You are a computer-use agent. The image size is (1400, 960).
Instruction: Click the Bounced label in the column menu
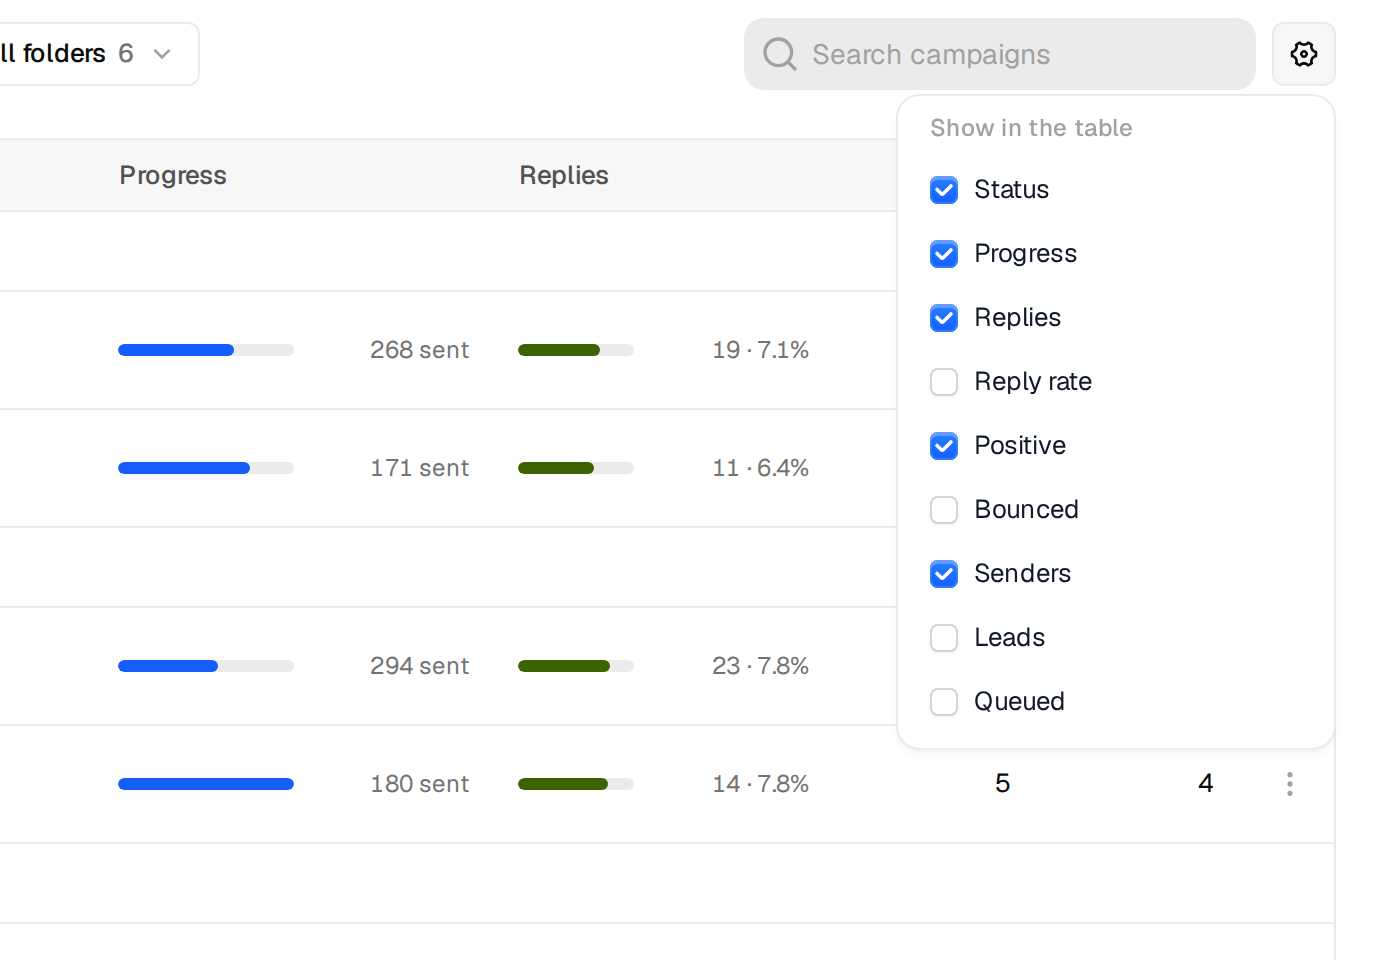tap(1026, 510)
